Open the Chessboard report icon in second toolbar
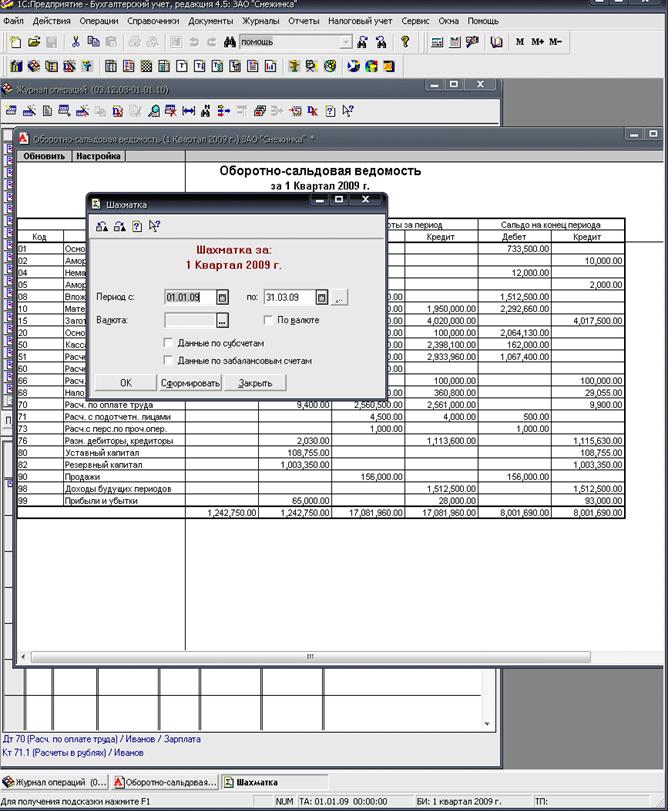The image size is (668, 811). [x=146, y=66]
